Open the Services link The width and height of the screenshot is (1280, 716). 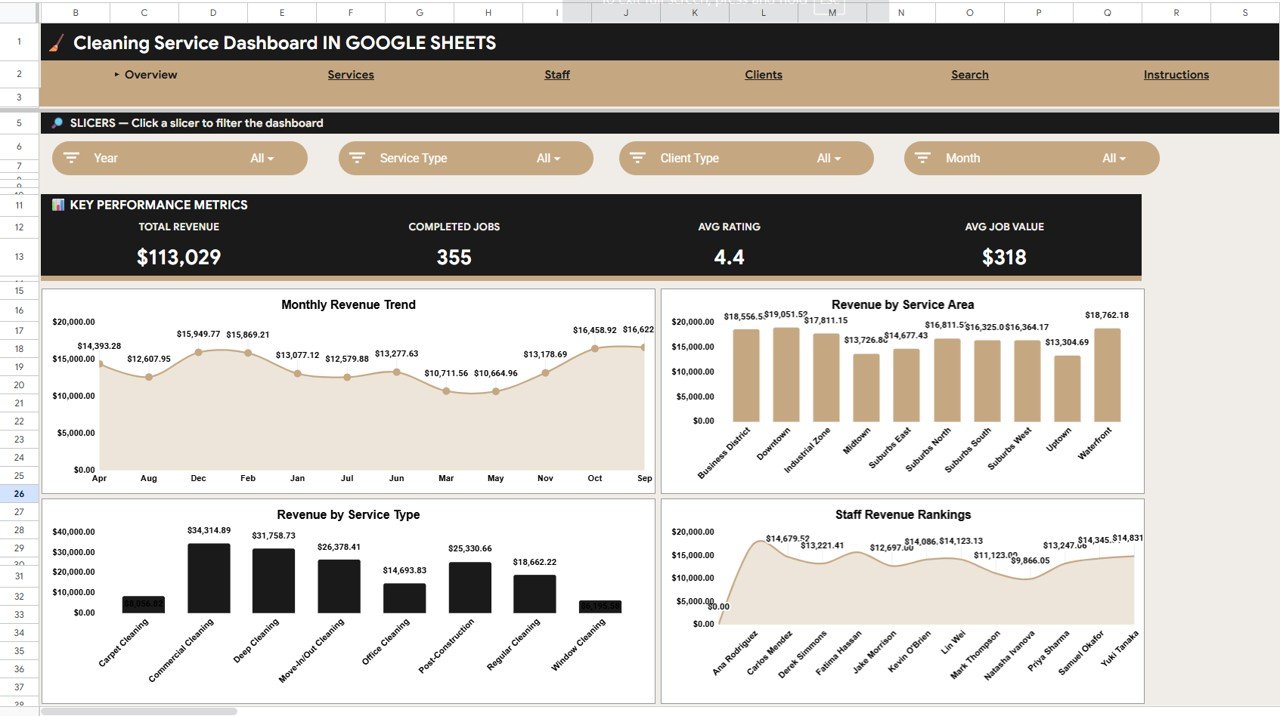(350, 74)
